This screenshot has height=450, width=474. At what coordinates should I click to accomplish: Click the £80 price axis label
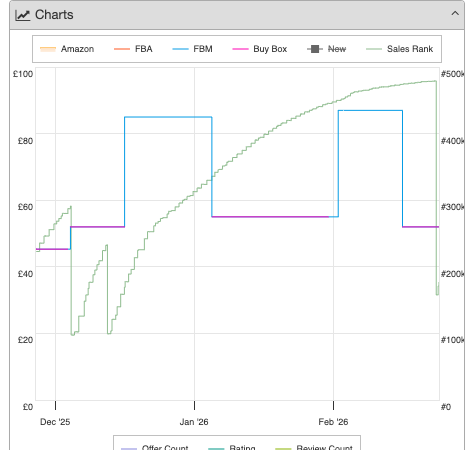click(x=25, y=141)
